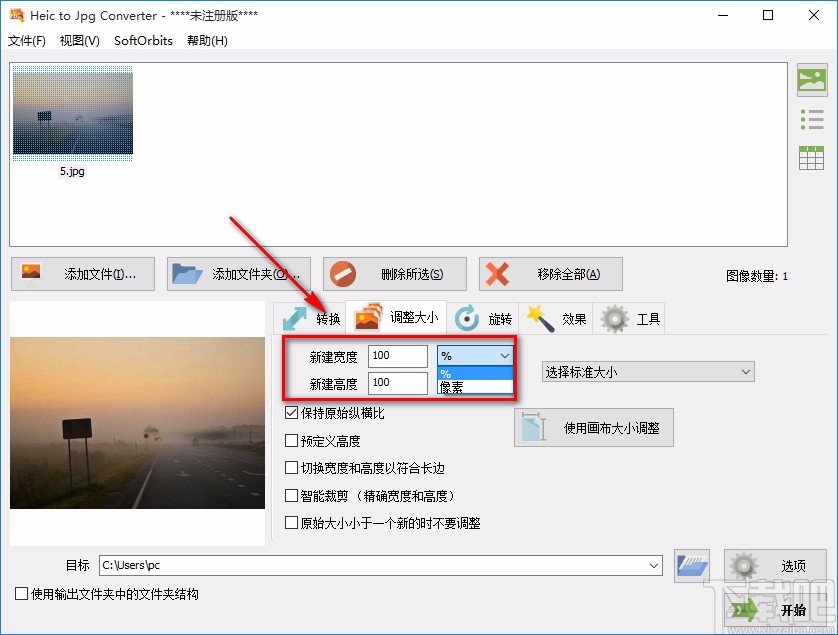The height and width of the screenshot is (635, 838).
Task: Uncheck 保持原始纵横比 aspect ratio option
Action: [x=290, y=413]
